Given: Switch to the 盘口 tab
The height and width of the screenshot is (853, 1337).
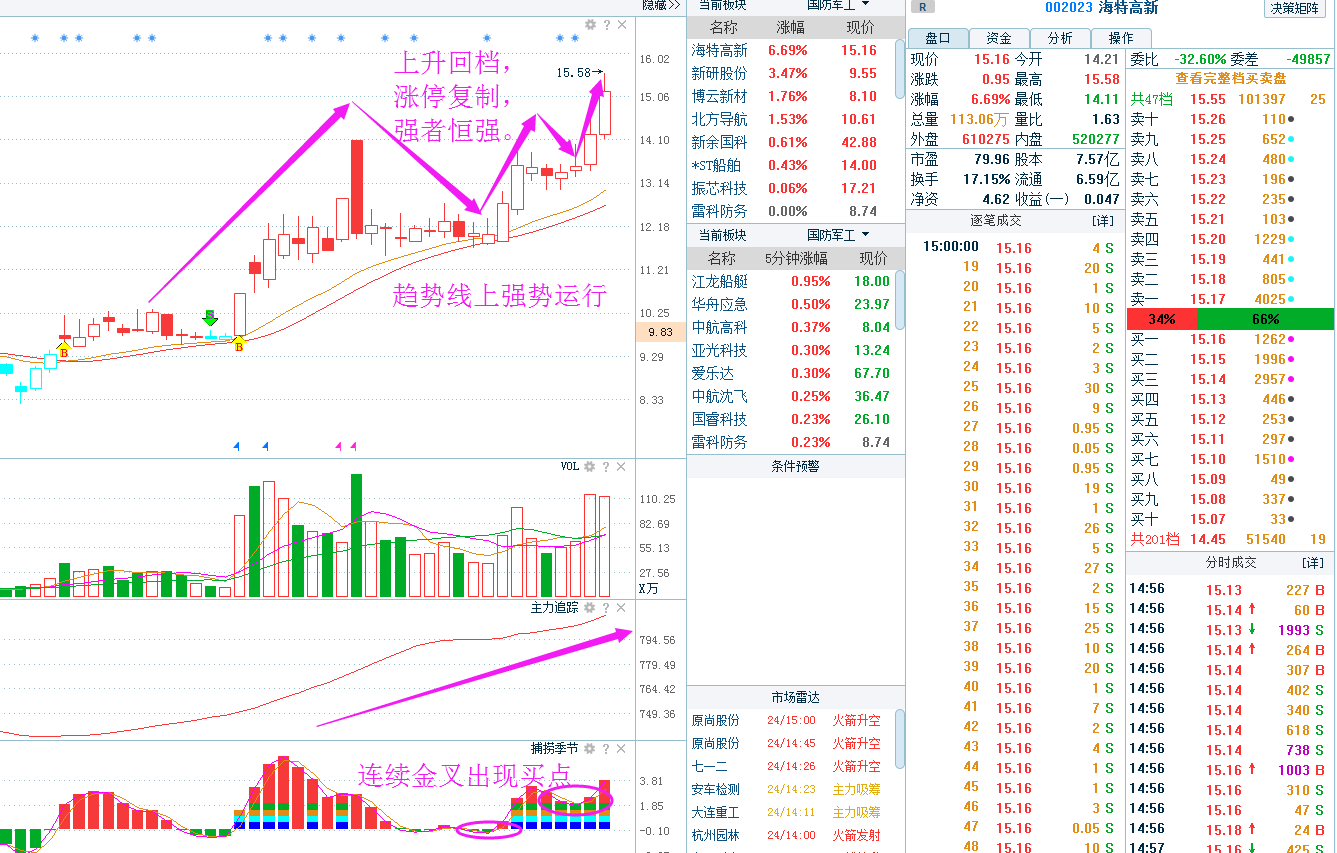Looking at the screenshot, I should point(938,38).
